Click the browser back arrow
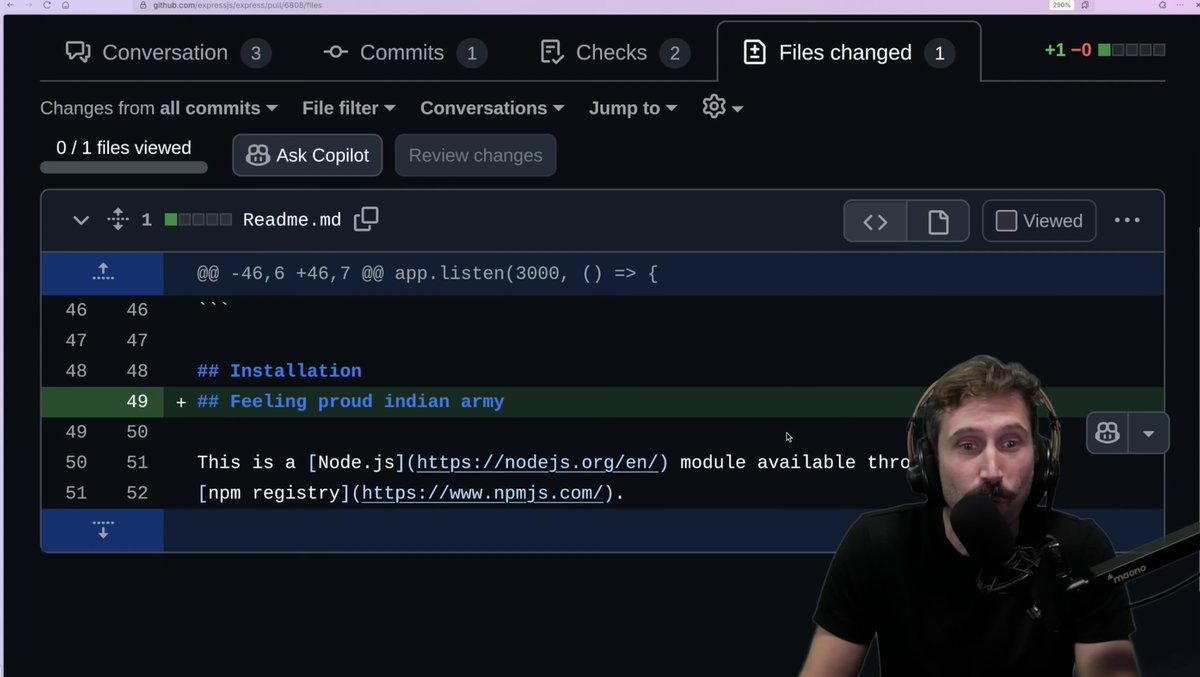This screenshot has width=1200, height=677. [12, 5]
